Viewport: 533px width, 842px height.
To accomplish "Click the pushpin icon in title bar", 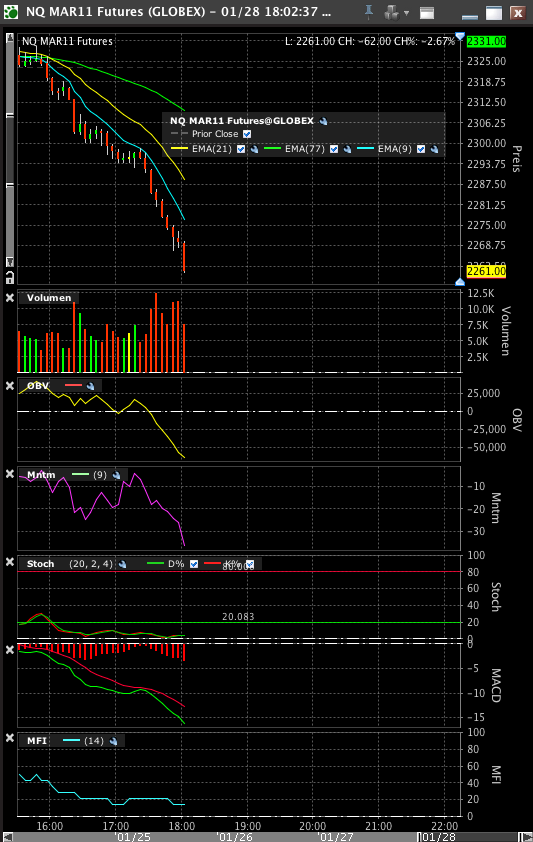I will point(369,11).
